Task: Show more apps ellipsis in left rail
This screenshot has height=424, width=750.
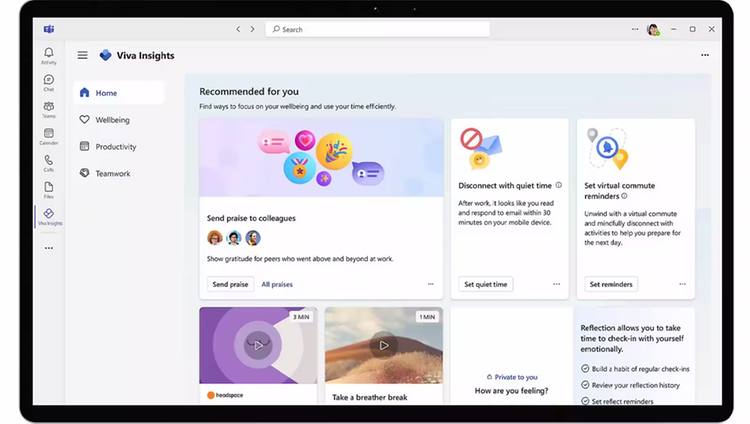Action: (x=49, y=248)
